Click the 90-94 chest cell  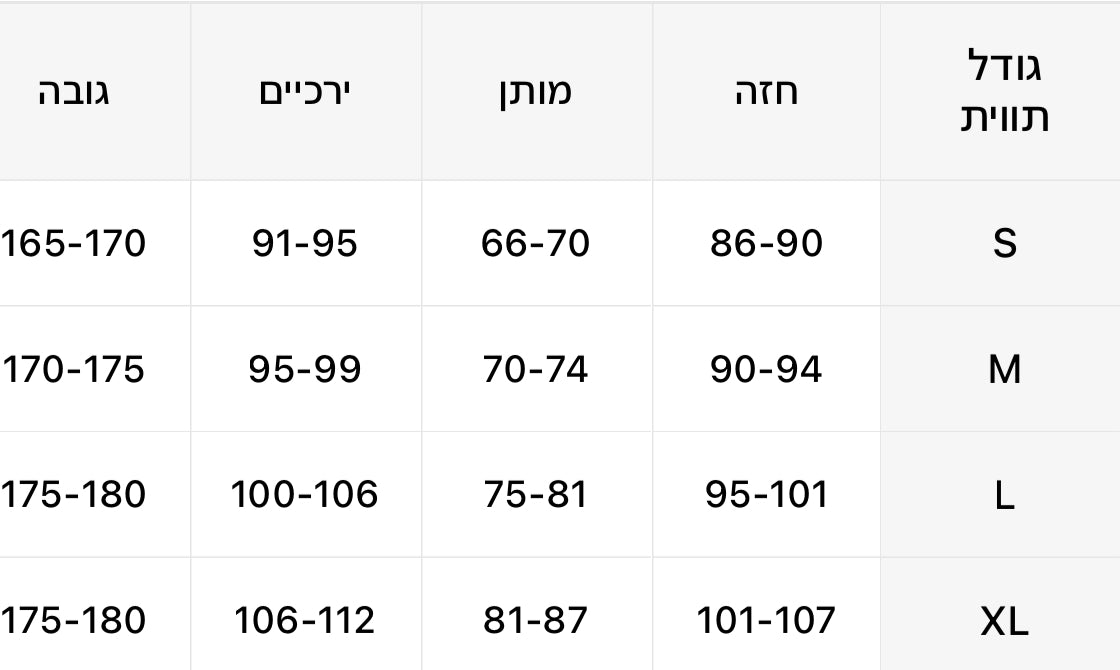pos(766,370)
